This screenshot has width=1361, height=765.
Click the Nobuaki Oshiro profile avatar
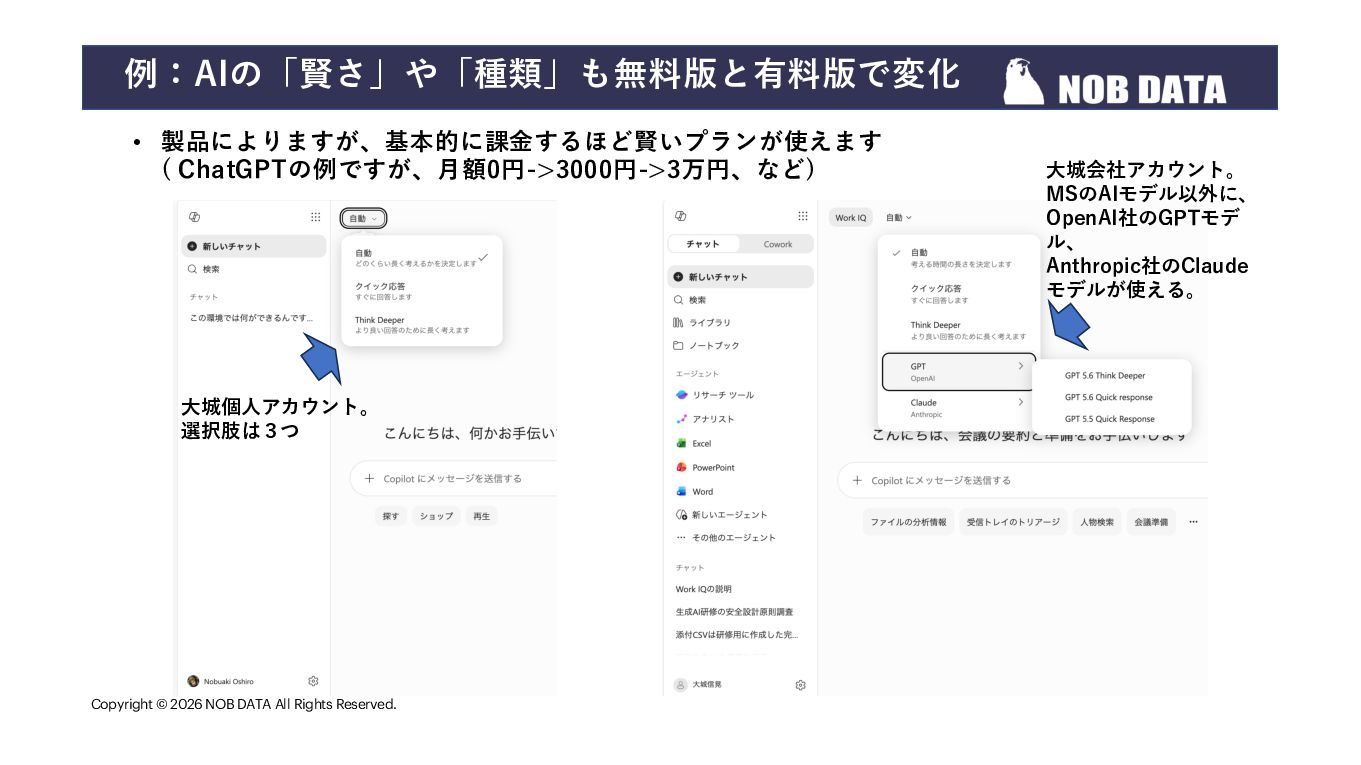[x=193, y=681]
